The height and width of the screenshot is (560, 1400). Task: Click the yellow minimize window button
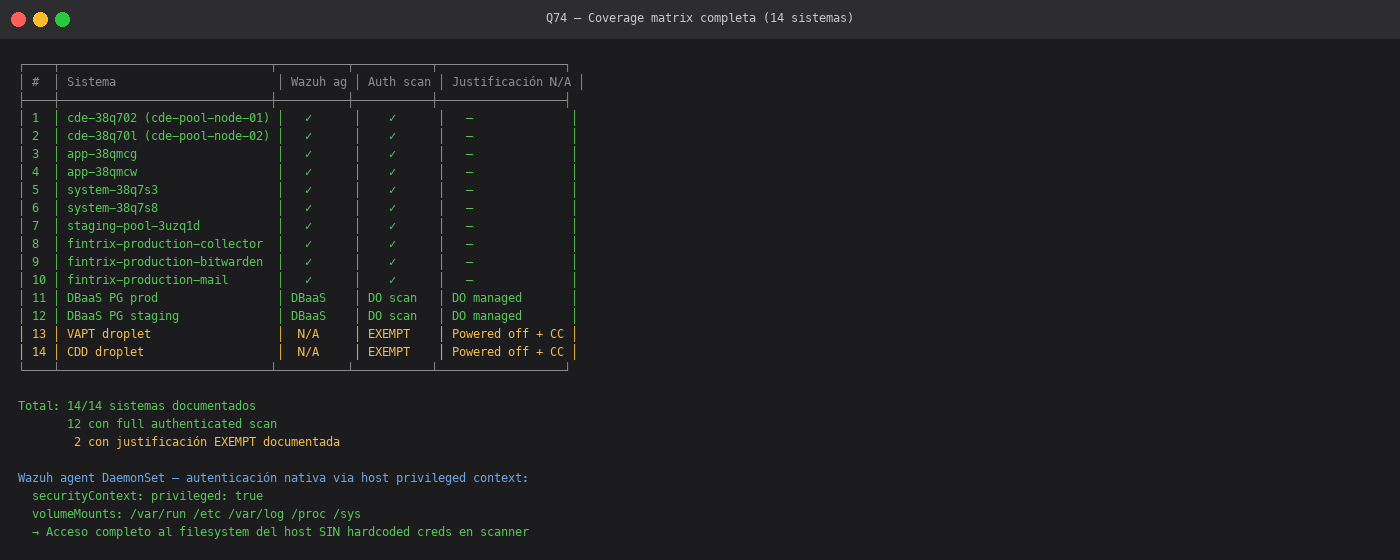click(40, 19)
